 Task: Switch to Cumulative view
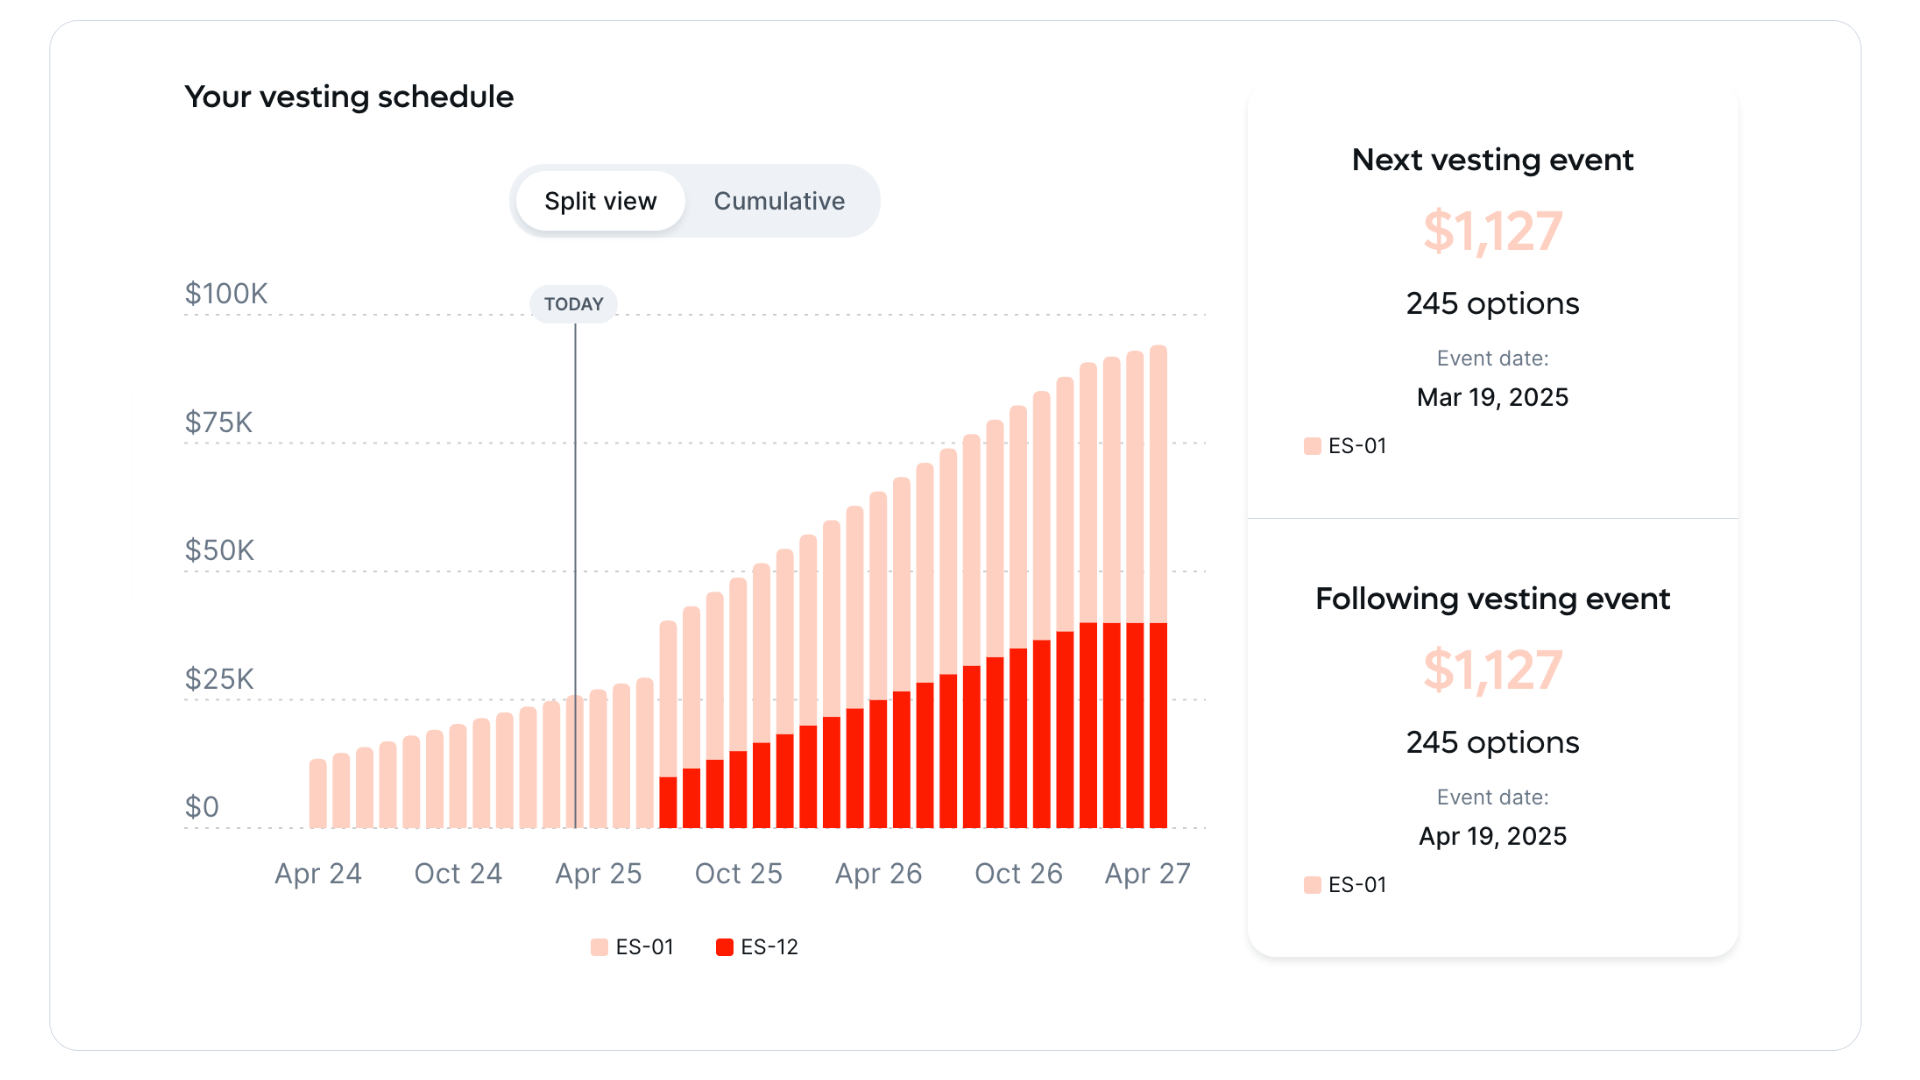tap(779, 201)
